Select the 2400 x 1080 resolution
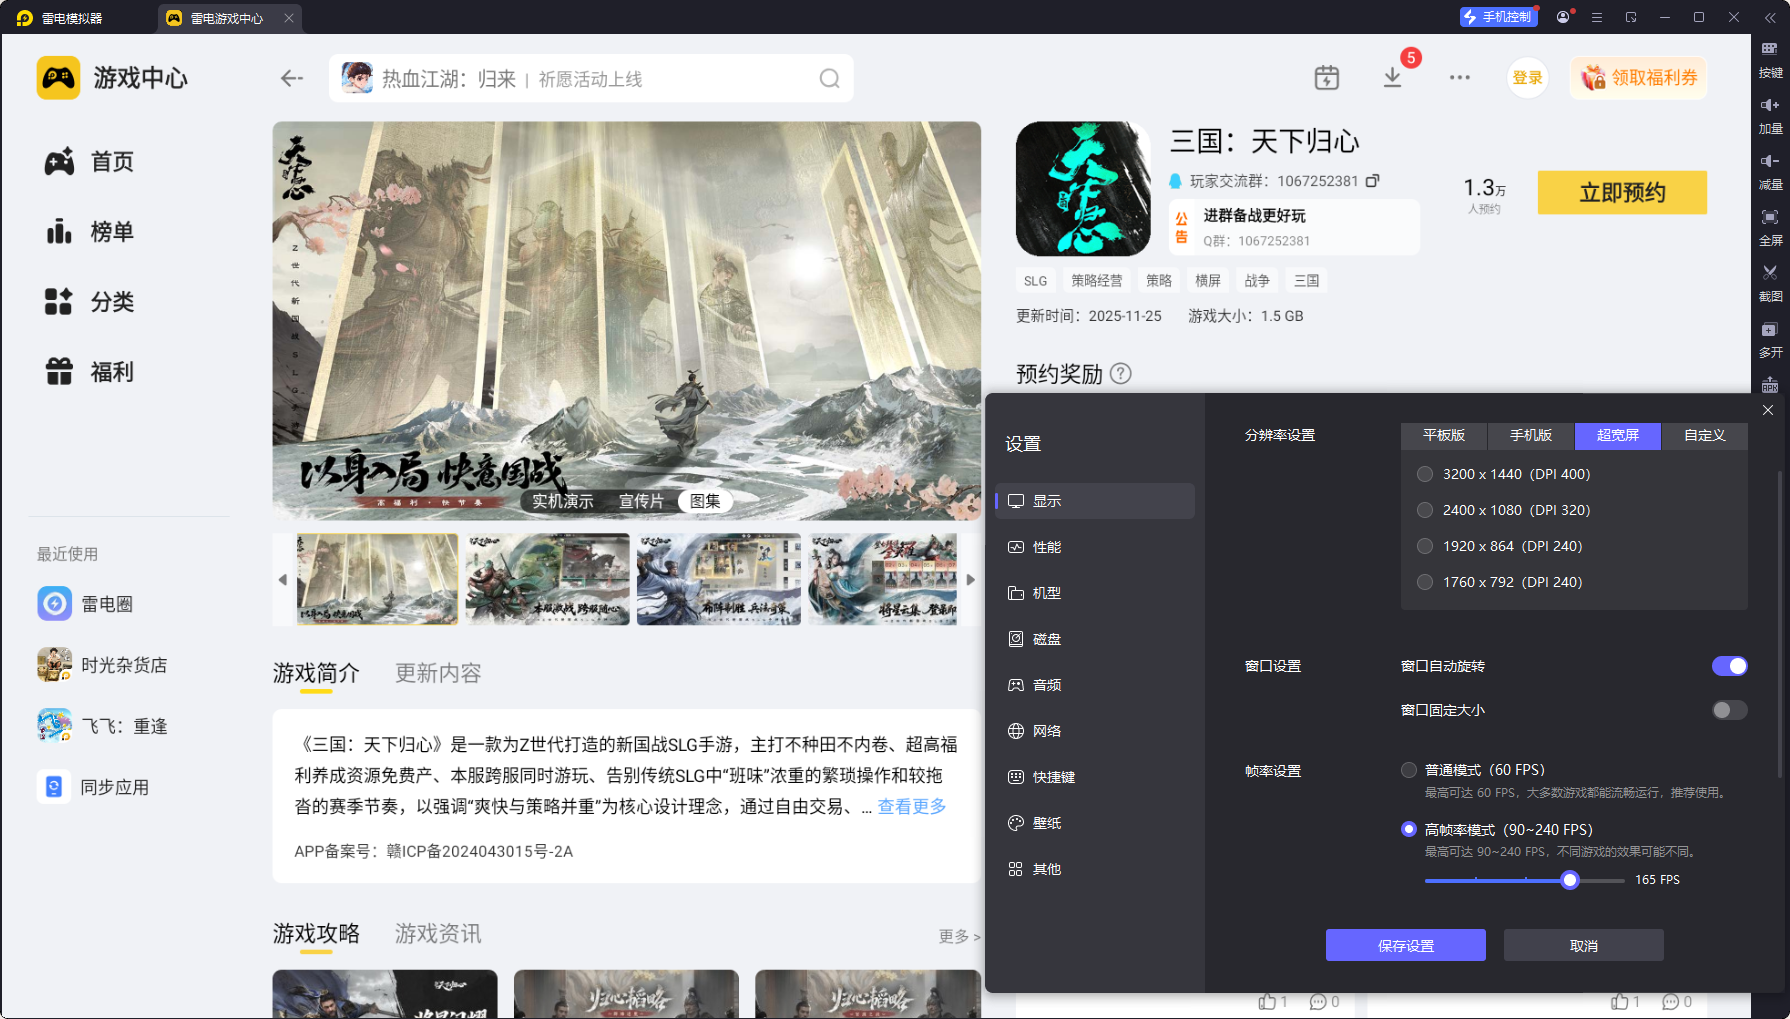This screenshot has height=1019, width=1790. (1425, 510)
